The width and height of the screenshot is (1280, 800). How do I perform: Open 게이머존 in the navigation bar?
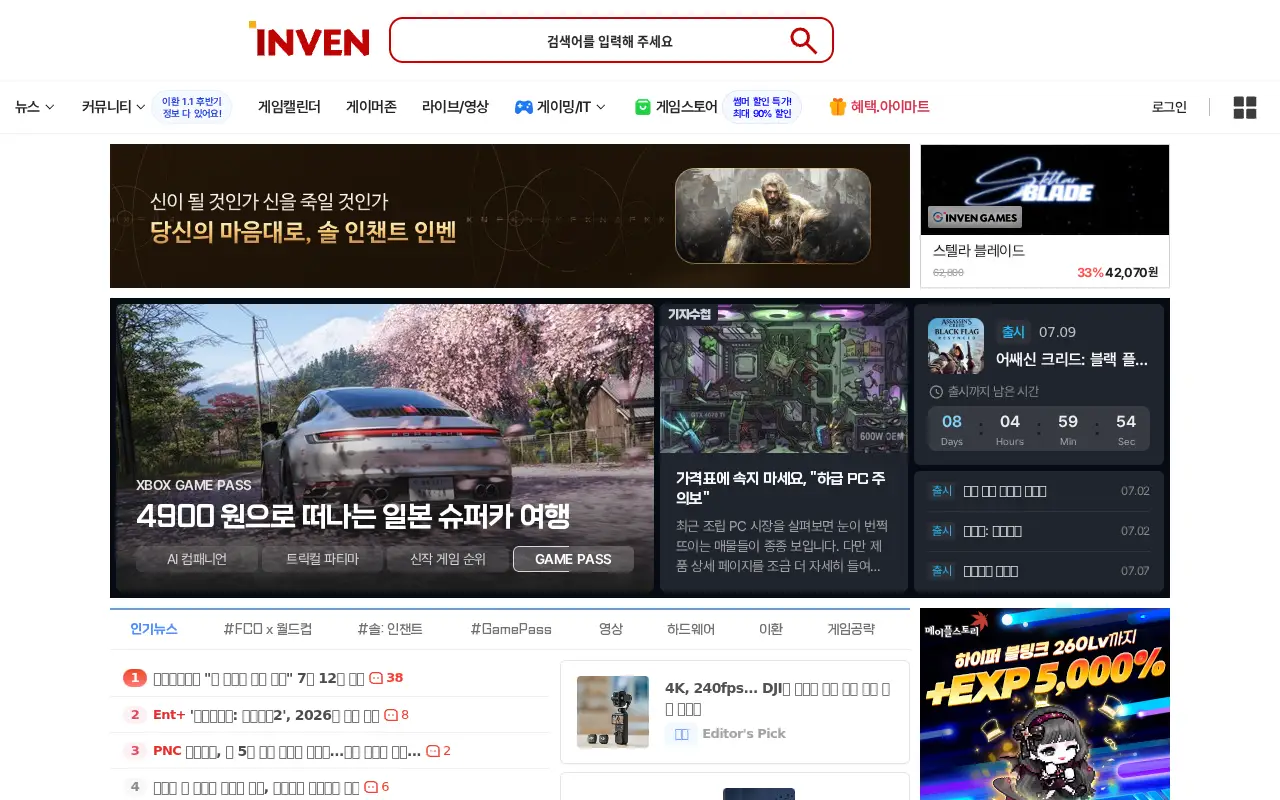tap(371, 107)
